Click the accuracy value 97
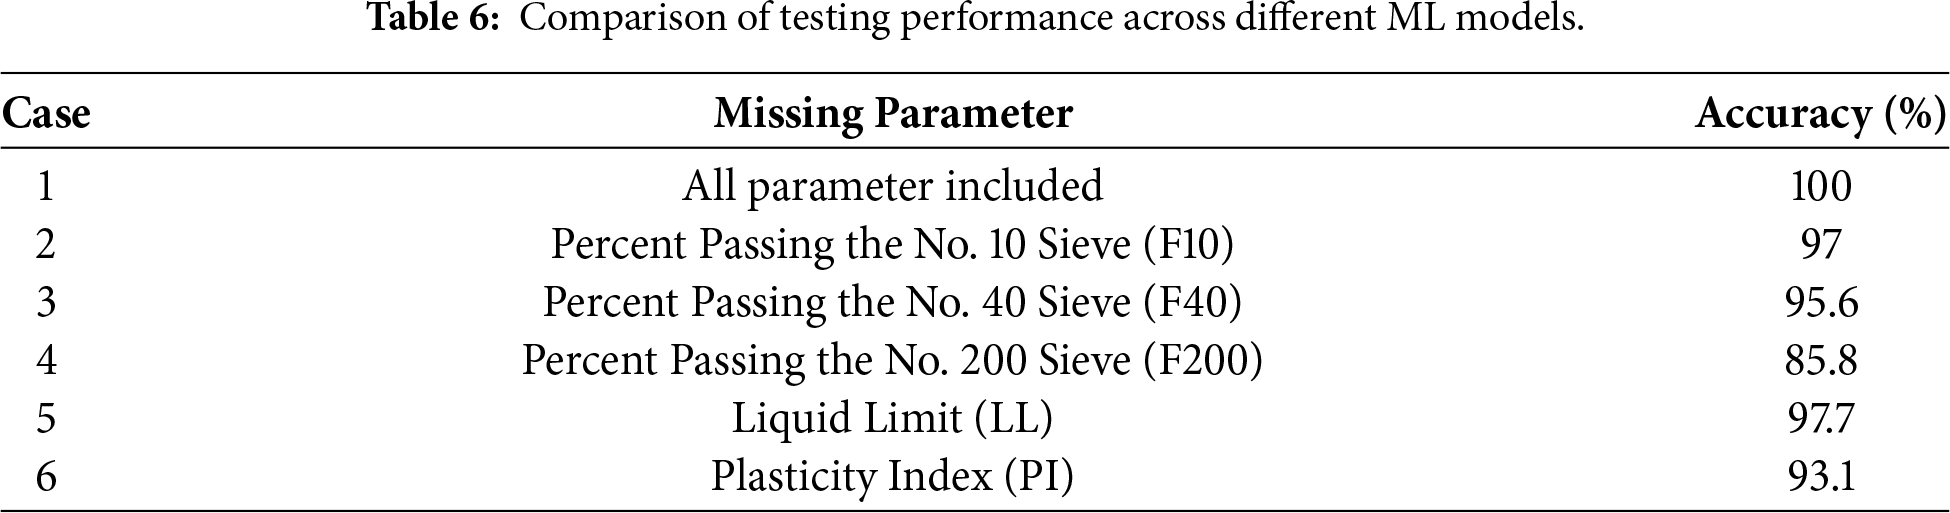This screenshot has width=1950, height=513. (1821, 245)
